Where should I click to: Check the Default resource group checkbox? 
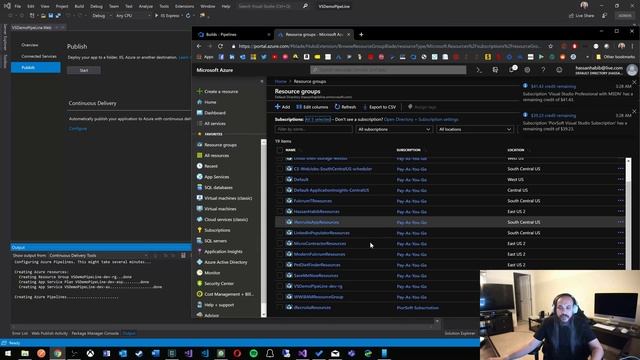(280, 180)
